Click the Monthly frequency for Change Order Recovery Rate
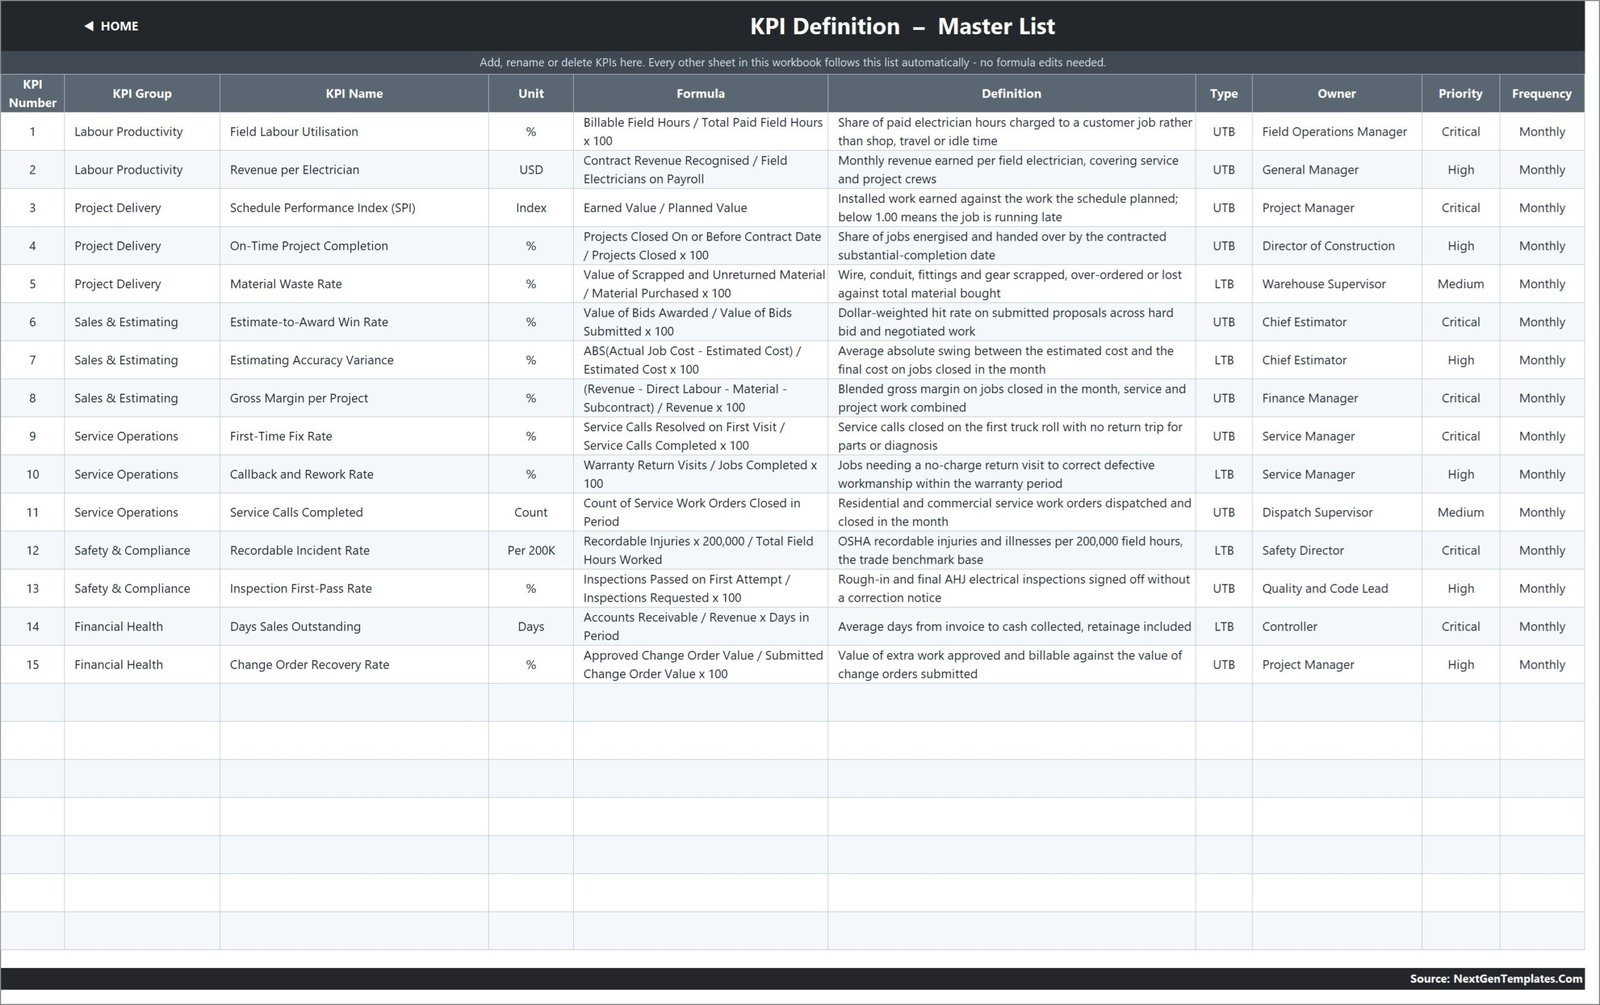The image size is (1600, 1005). point(1541,664)
